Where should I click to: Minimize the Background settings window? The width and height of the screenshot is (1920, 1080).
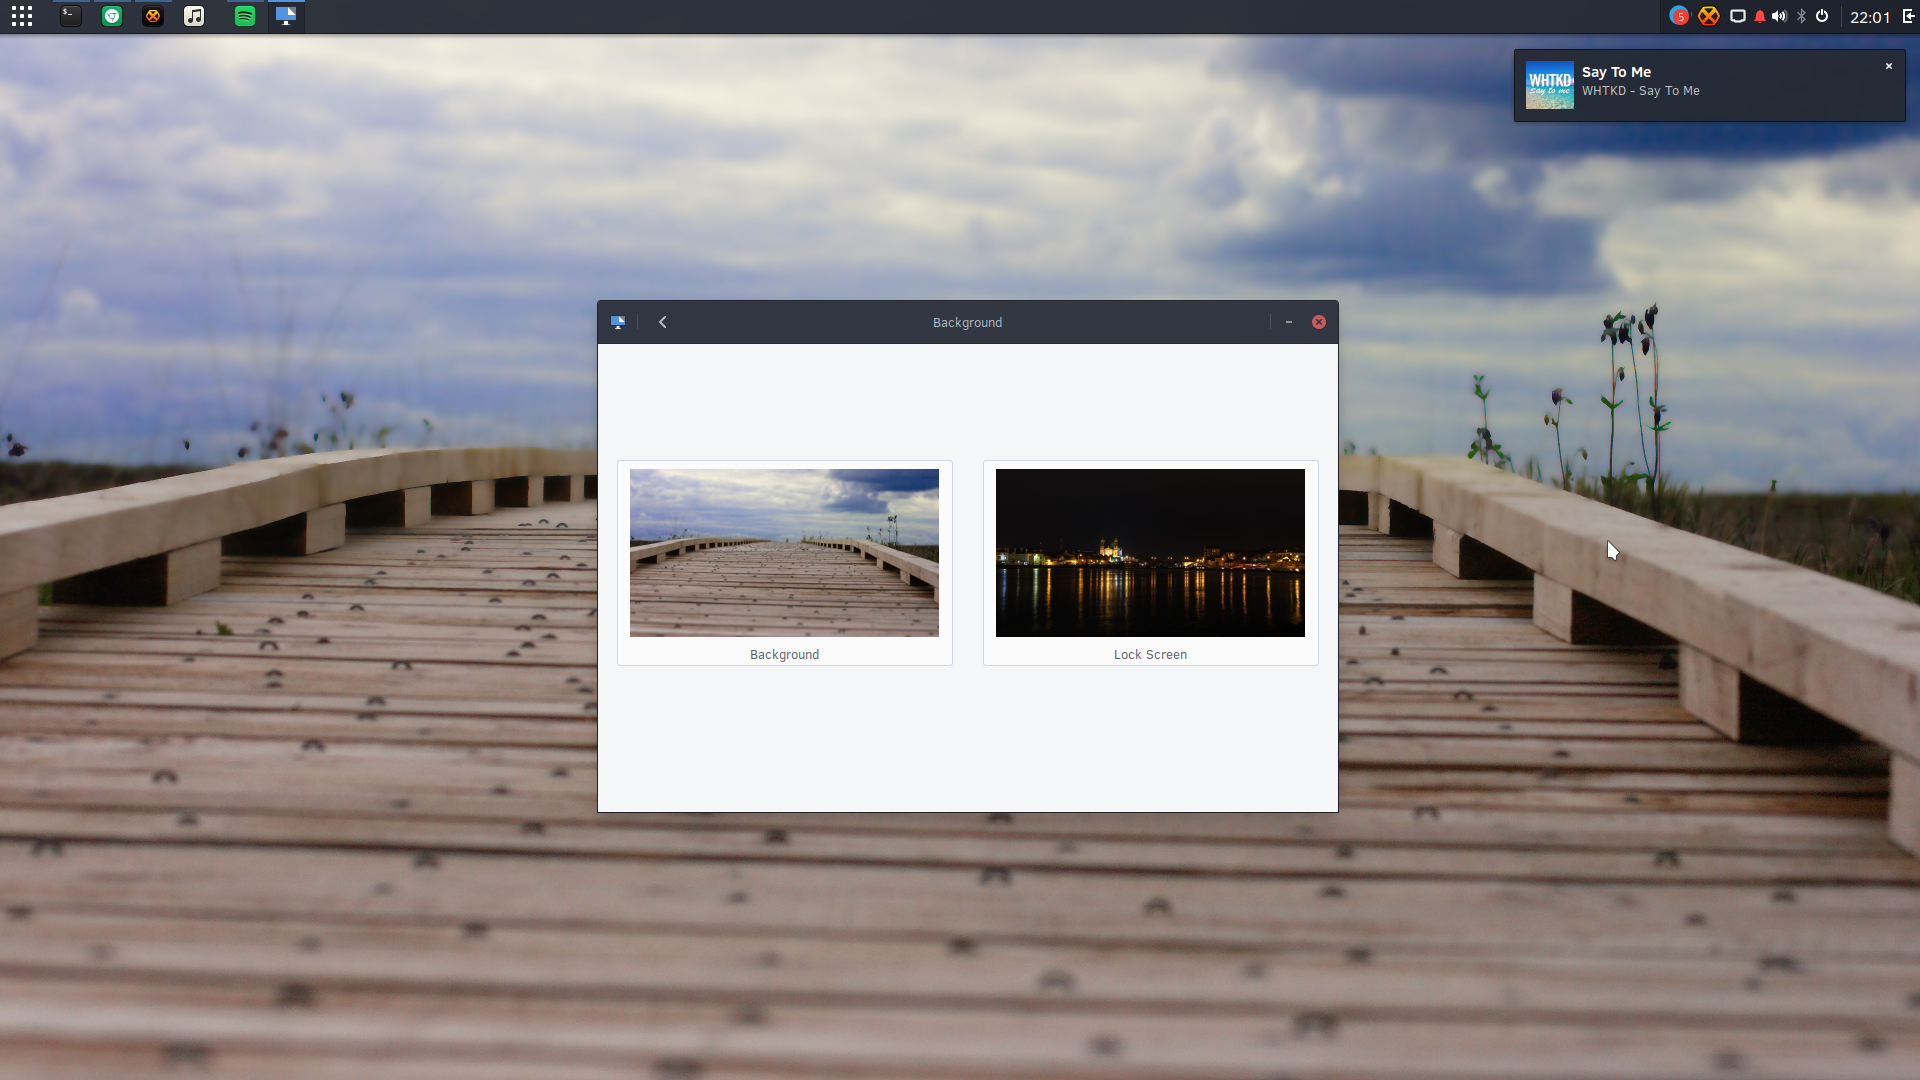click(1289, 322)
